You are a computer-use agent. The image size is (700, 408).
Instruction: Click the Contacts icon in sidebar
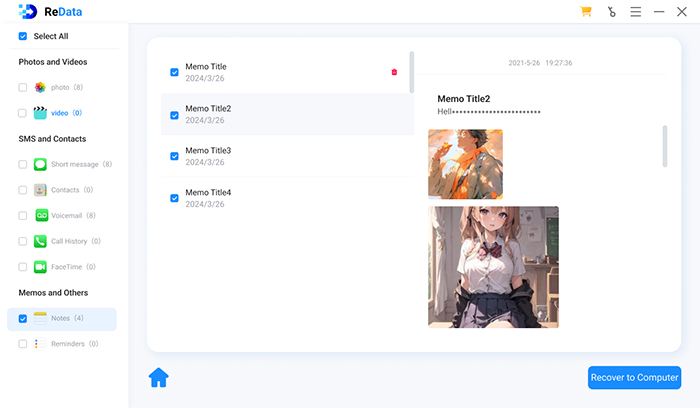(41, 189)
